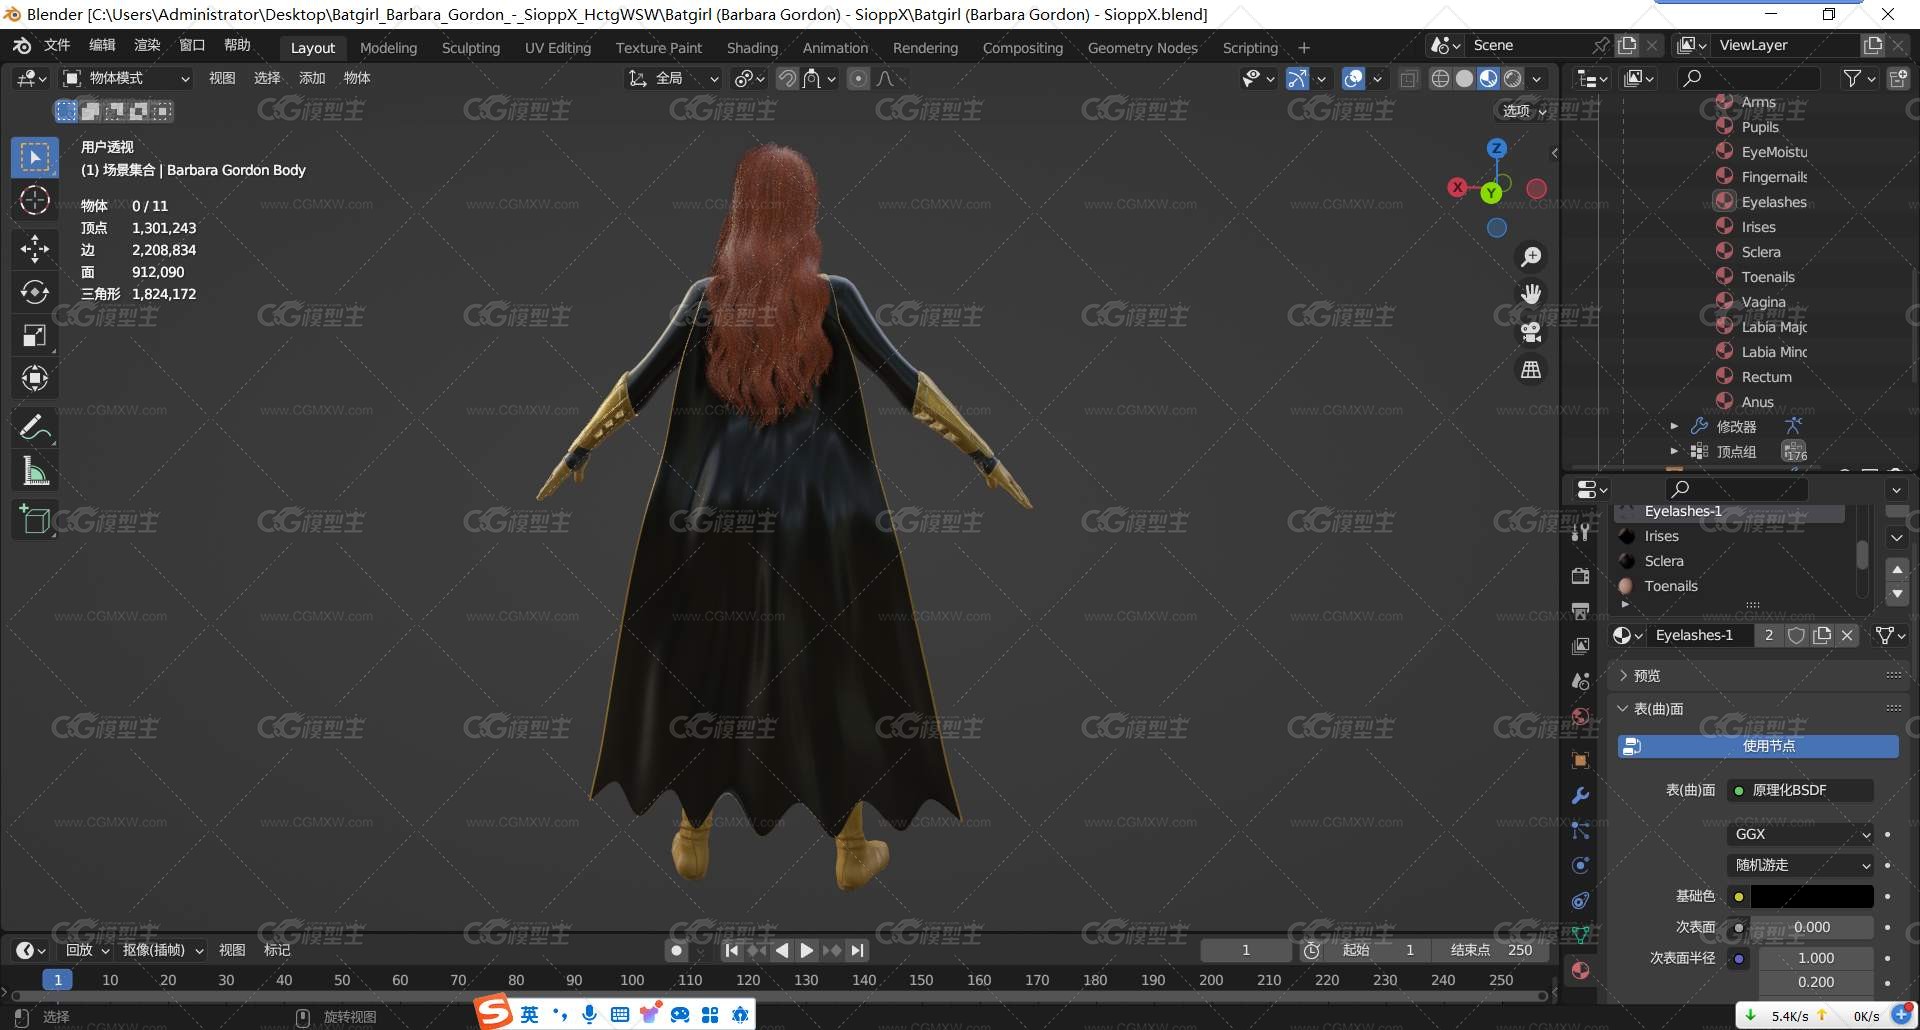Viewport: 1920px width, 1030px height.
Task: Click the 基础色 base color black swatch
Action: pyautogui.click(x=1812, y=897)
